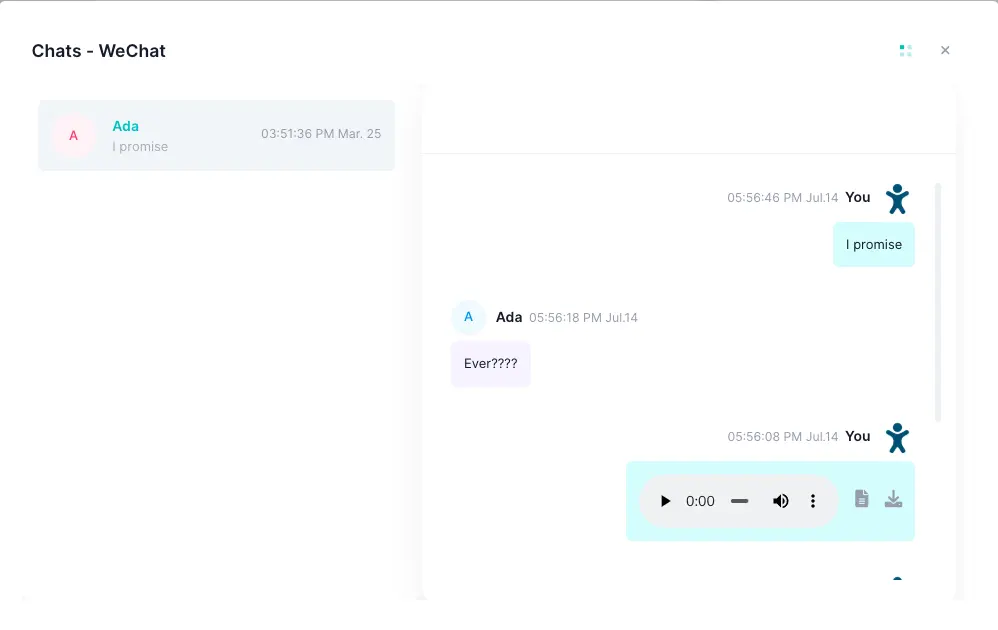Click the 05:56:46 PM Jul.14 timestamp
998x630 pixels.
point(783,198)
